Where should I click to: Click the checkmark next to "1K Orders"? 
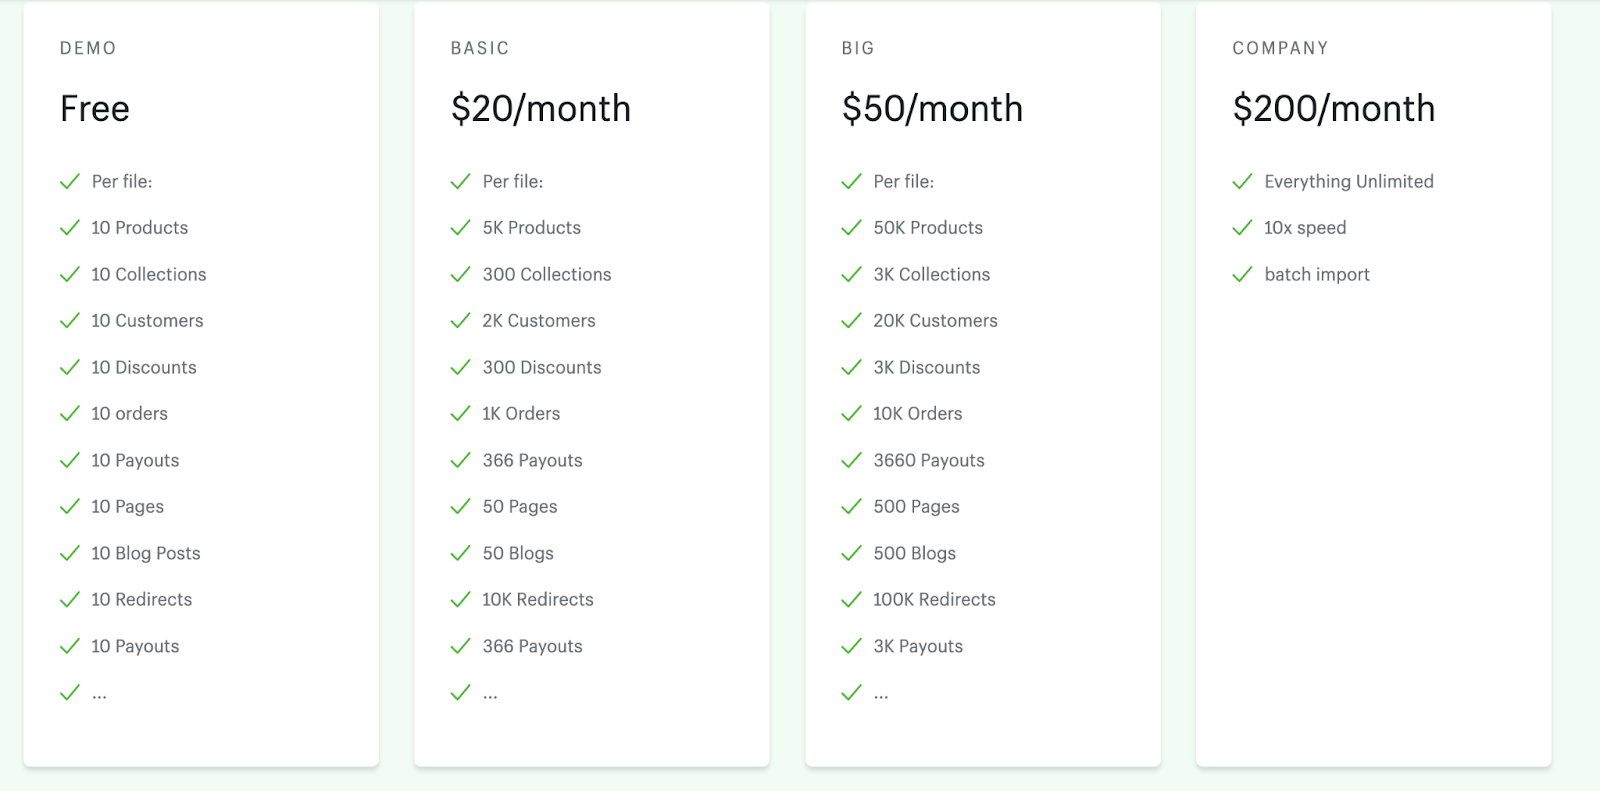(460, 414)
